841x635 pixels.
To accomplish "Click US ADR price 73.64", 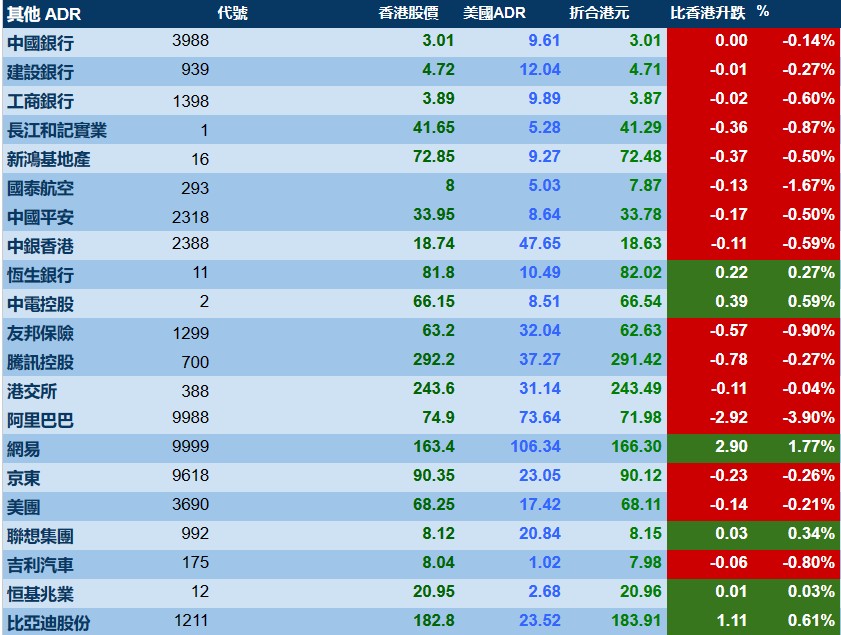I will pyautogui.click(x=540, y=417).
